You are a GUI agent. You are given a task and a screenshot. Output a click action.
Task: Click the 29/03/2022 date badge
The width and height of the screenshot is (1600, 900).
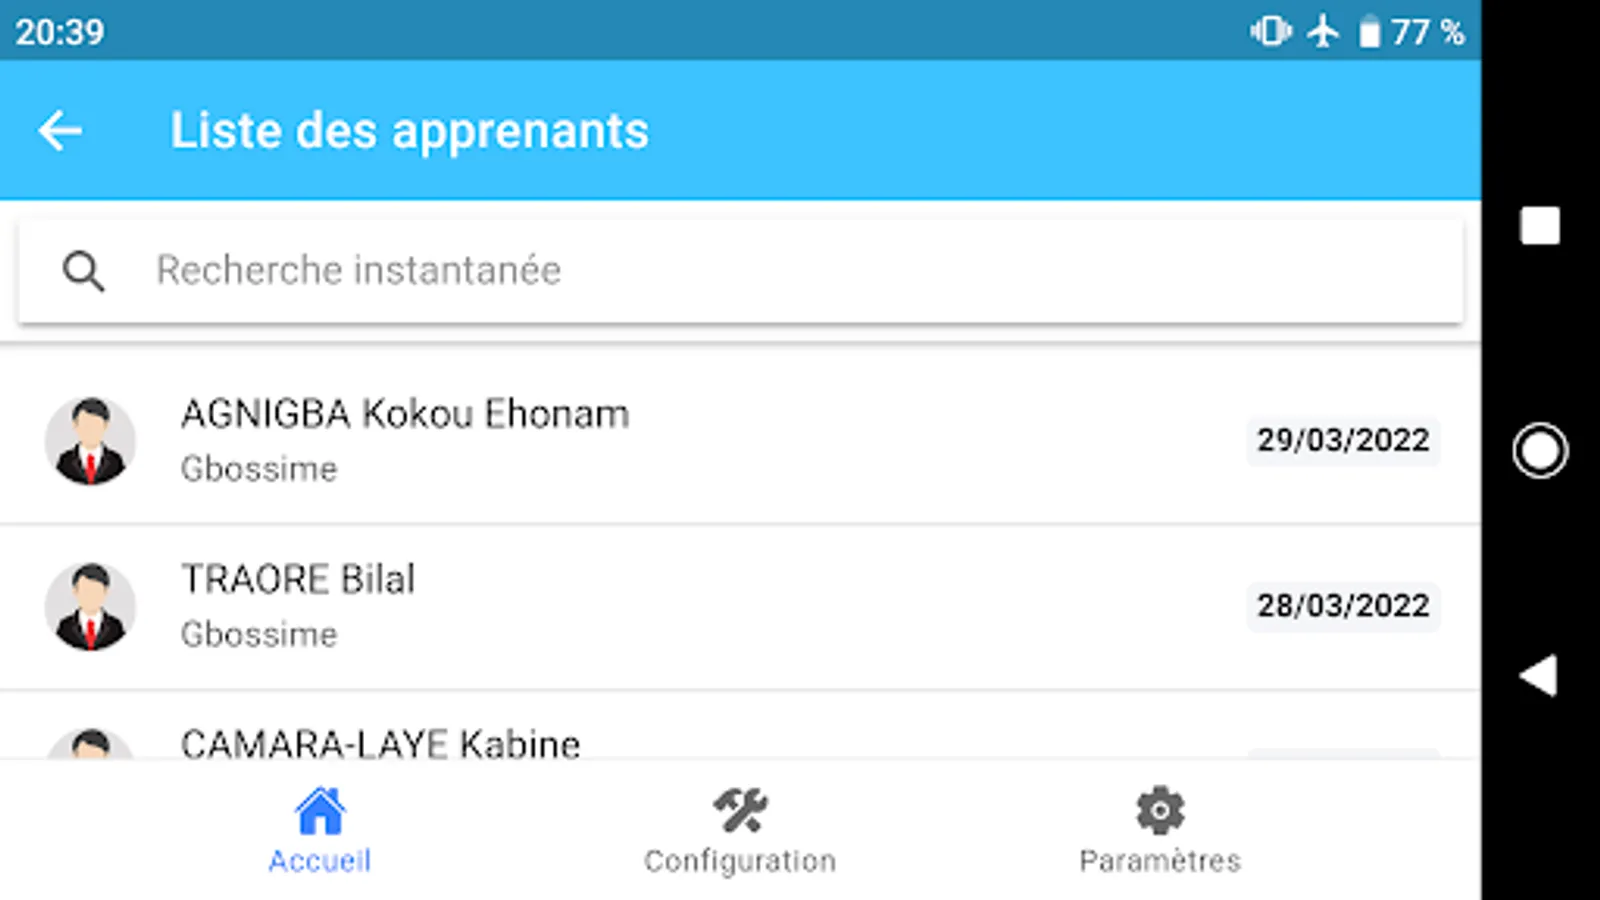pyautogui.click(x=1342, y=441)
